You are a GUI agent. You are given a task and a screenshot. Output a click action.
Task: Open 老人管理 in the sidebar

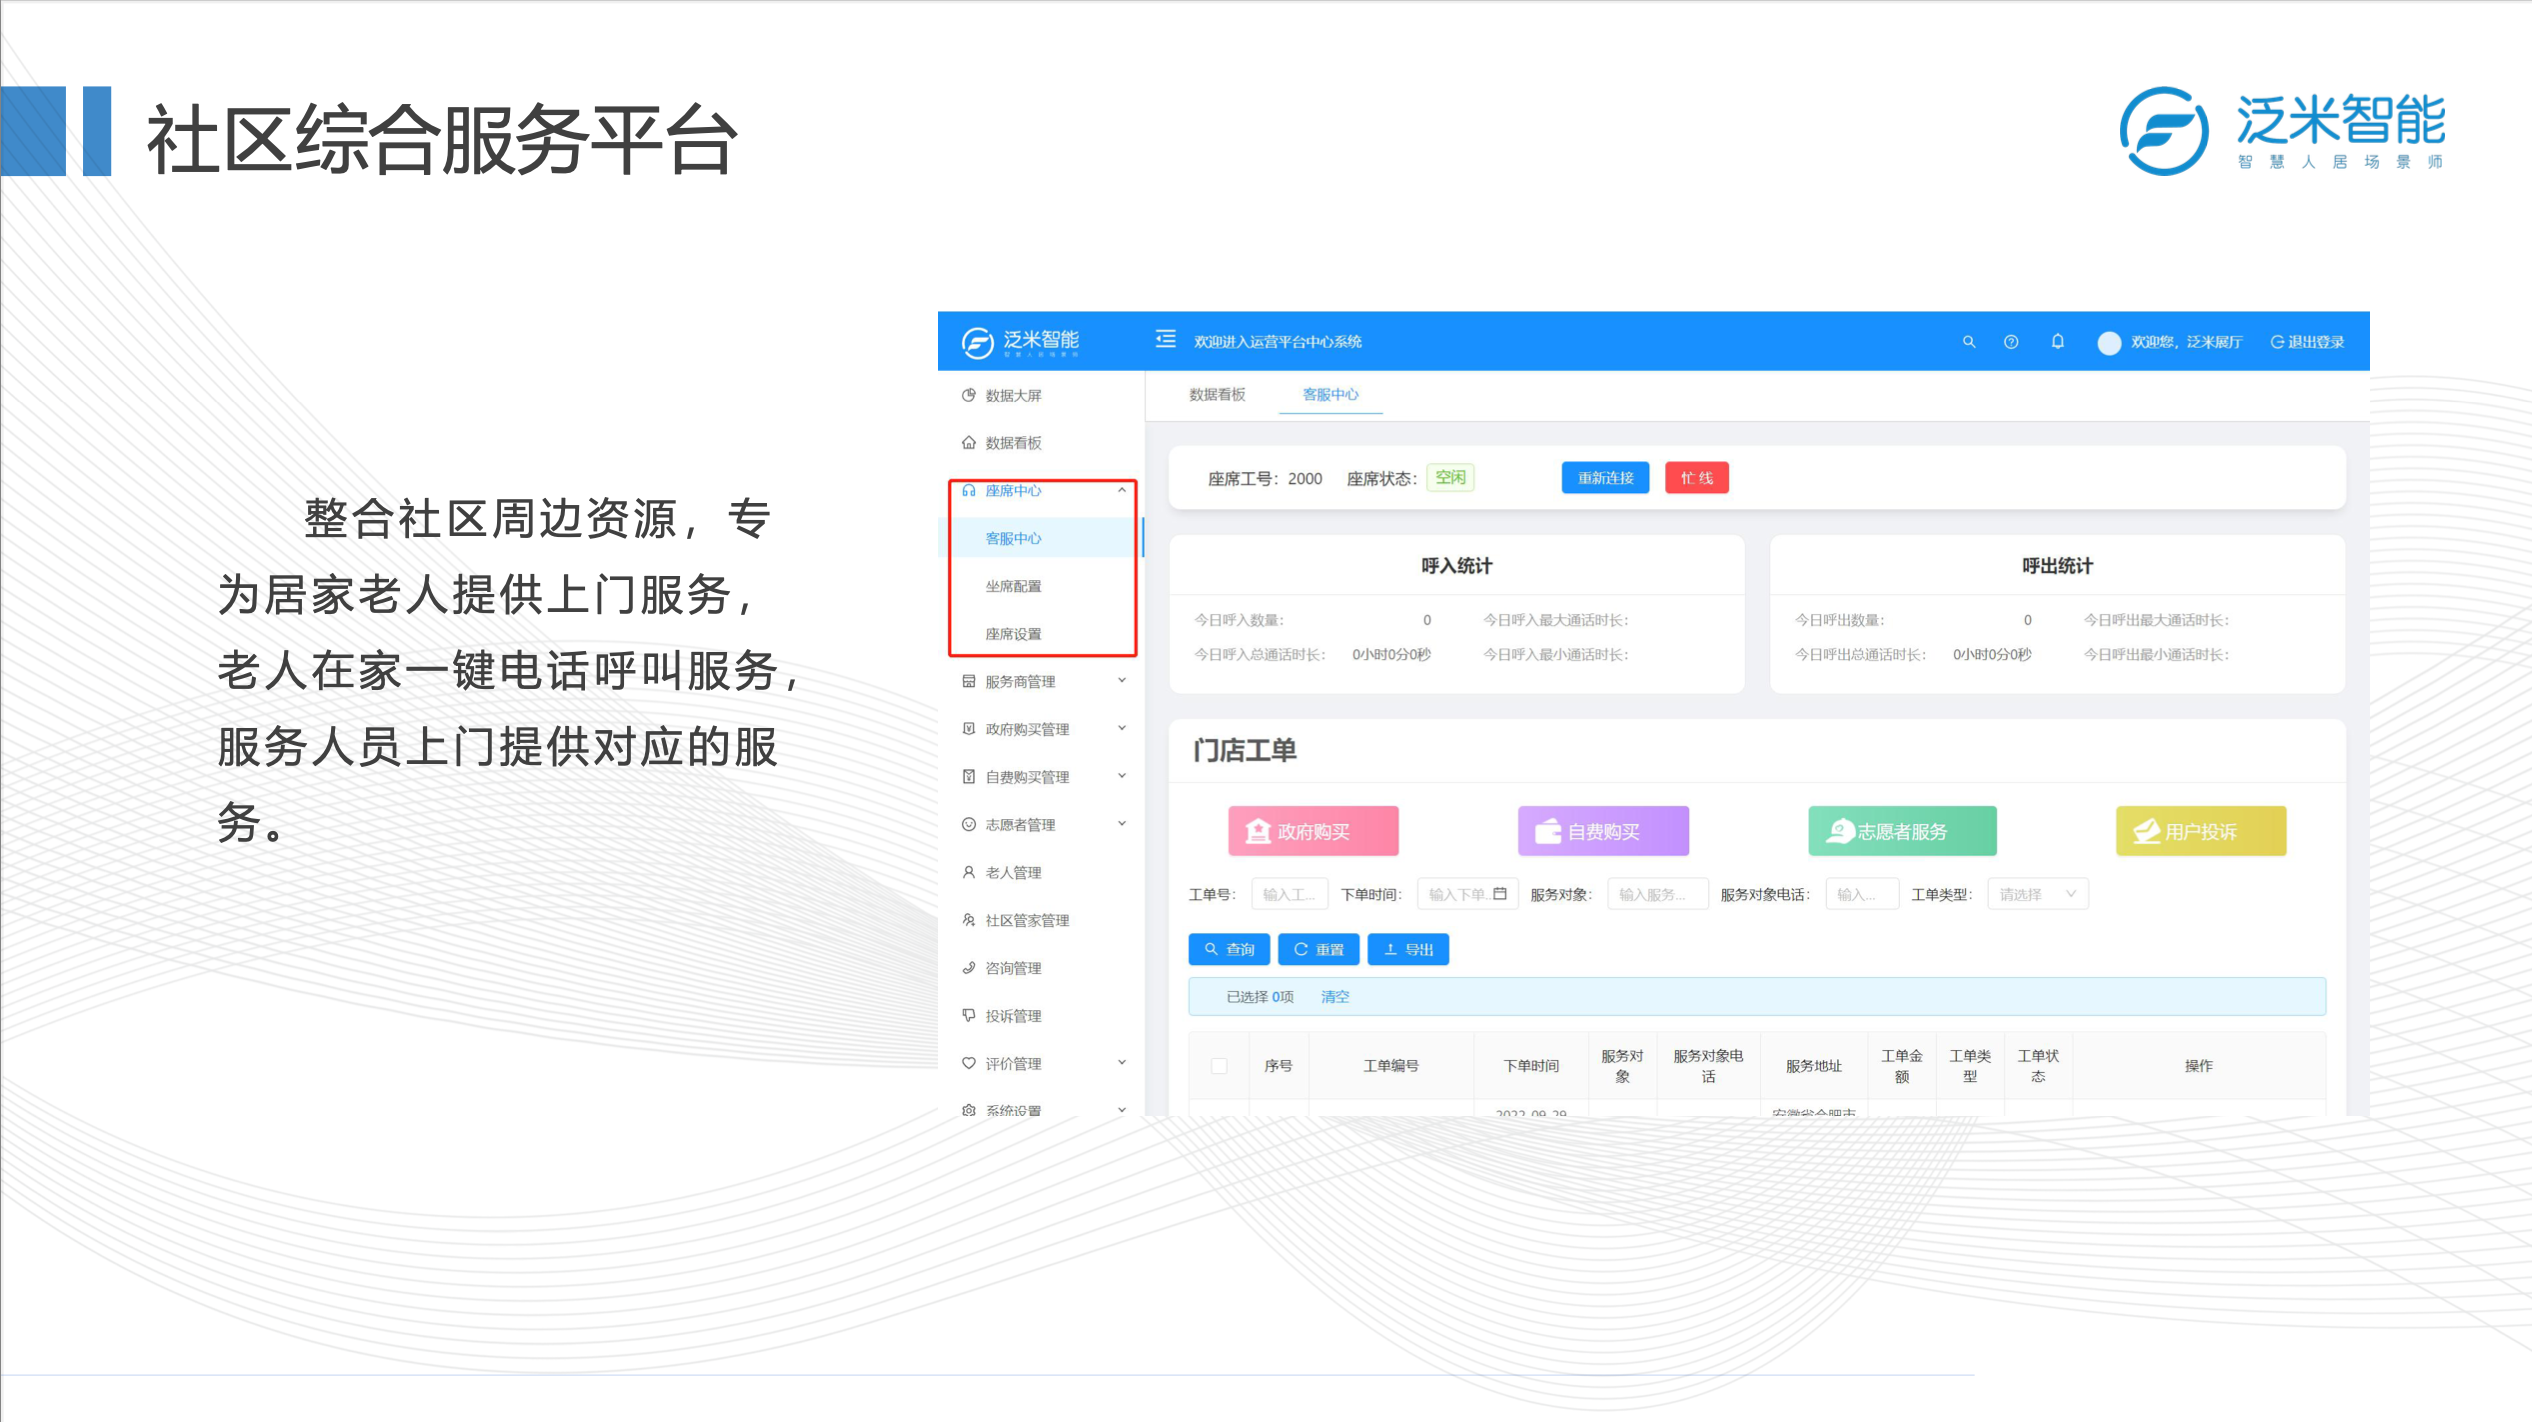pyautogui.click(x=1014, y=872)
